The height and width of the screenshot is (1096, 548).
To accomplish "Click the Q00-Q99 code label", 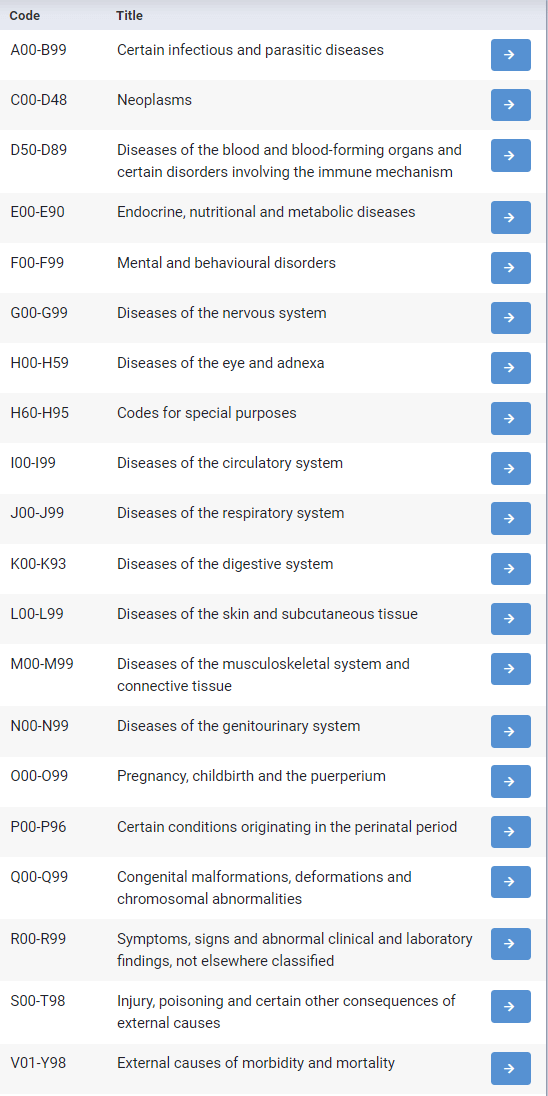I will click(x=39, y=877).
